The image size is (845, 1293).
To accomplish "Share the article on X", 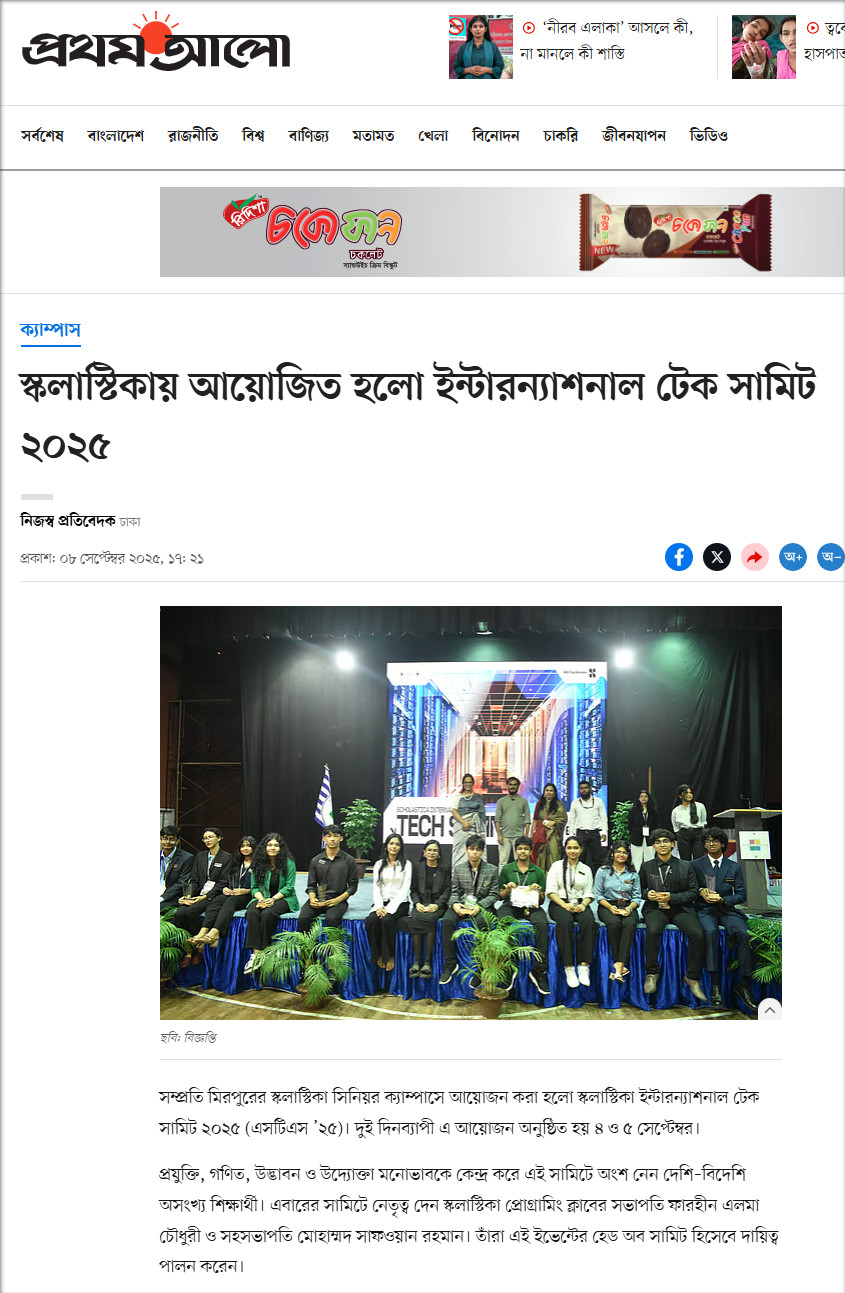I will point(717,557).
